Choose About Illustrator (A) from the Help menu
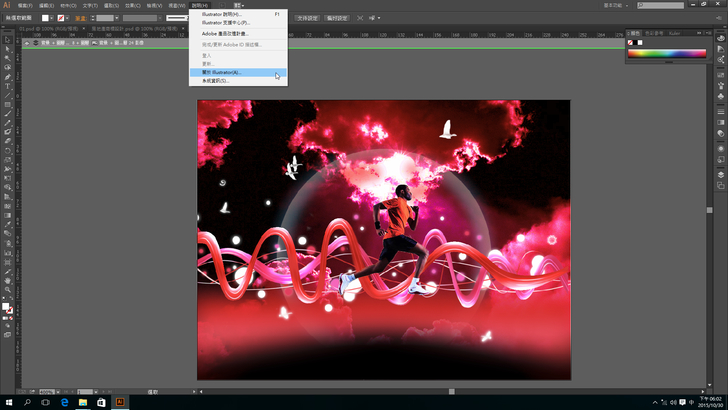Viewport: 728px width, 410px height. click(x=222, y=73)
